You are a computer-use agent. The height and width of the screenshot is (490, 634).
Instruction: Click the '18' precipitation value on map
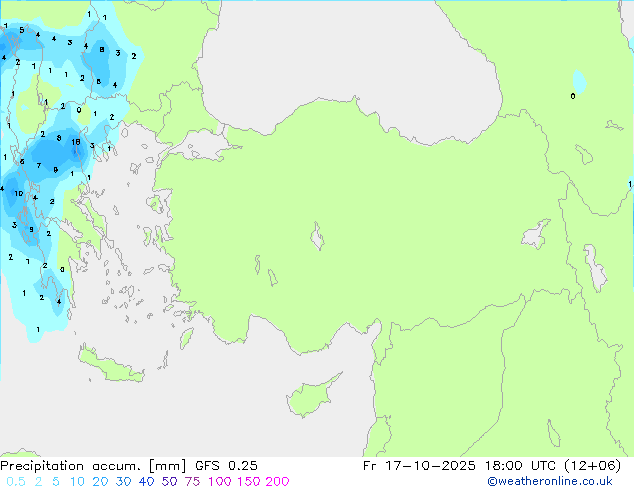pos(76,142)
